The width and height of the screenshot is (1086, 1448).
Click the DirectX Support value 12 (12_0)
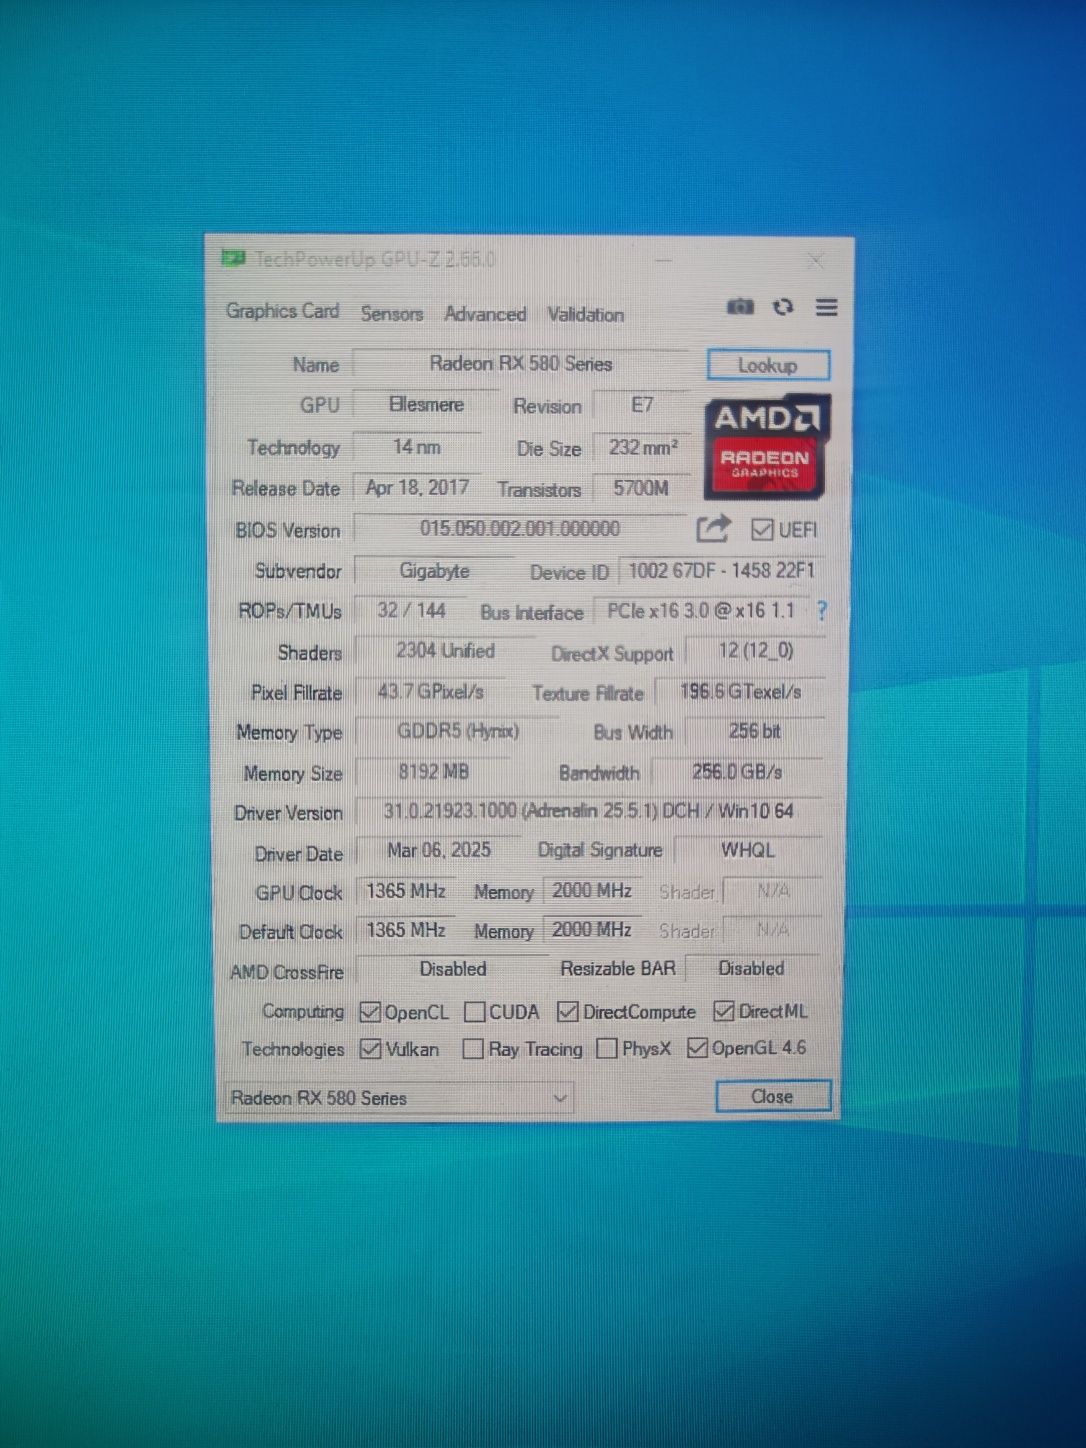point(755,651)
